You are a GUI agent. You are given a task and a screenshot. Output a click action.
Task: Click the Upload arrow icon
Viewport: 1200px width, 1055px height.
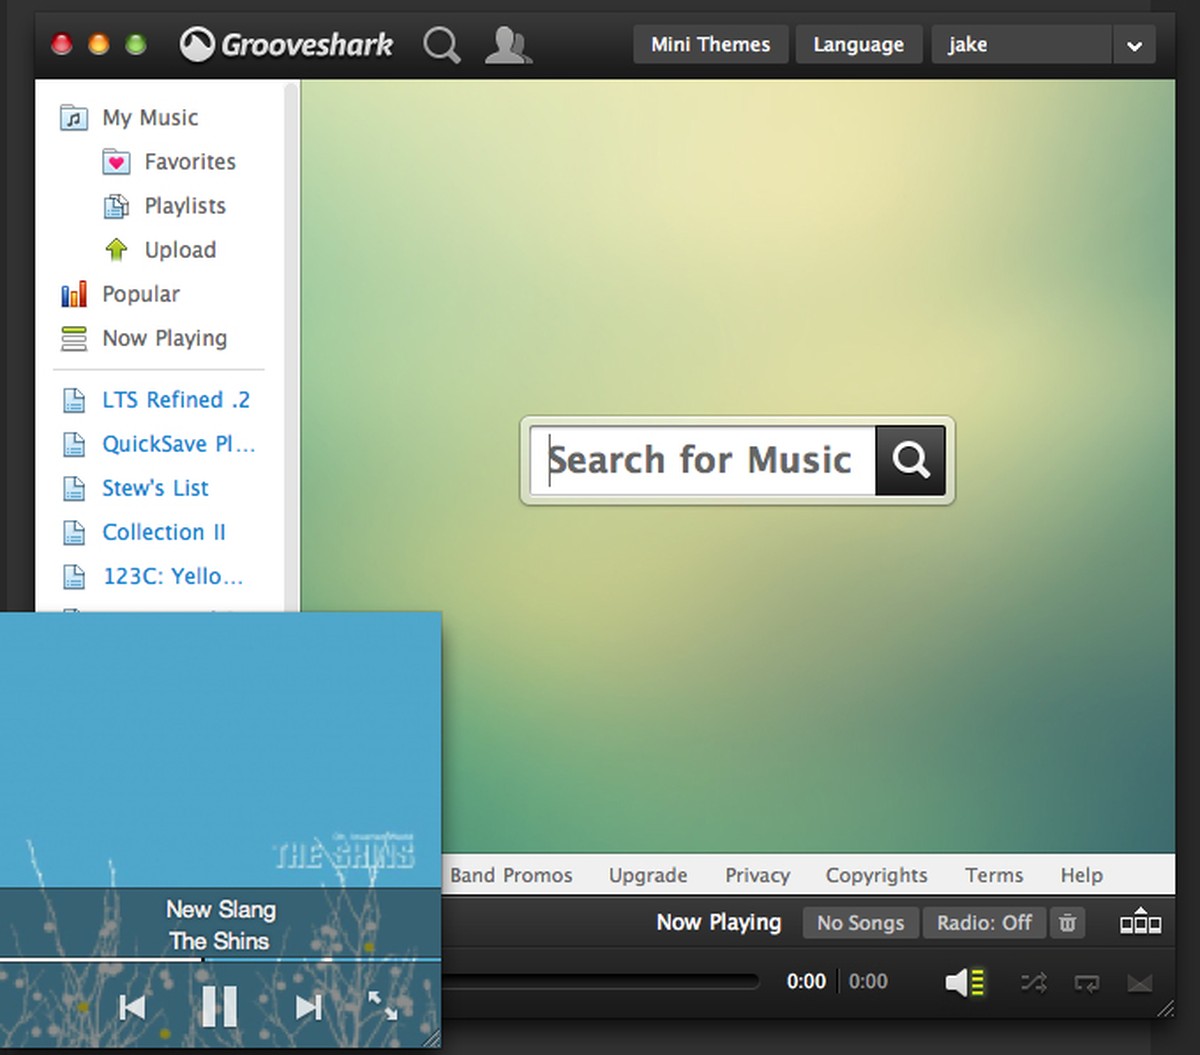(x=117, y=249)
